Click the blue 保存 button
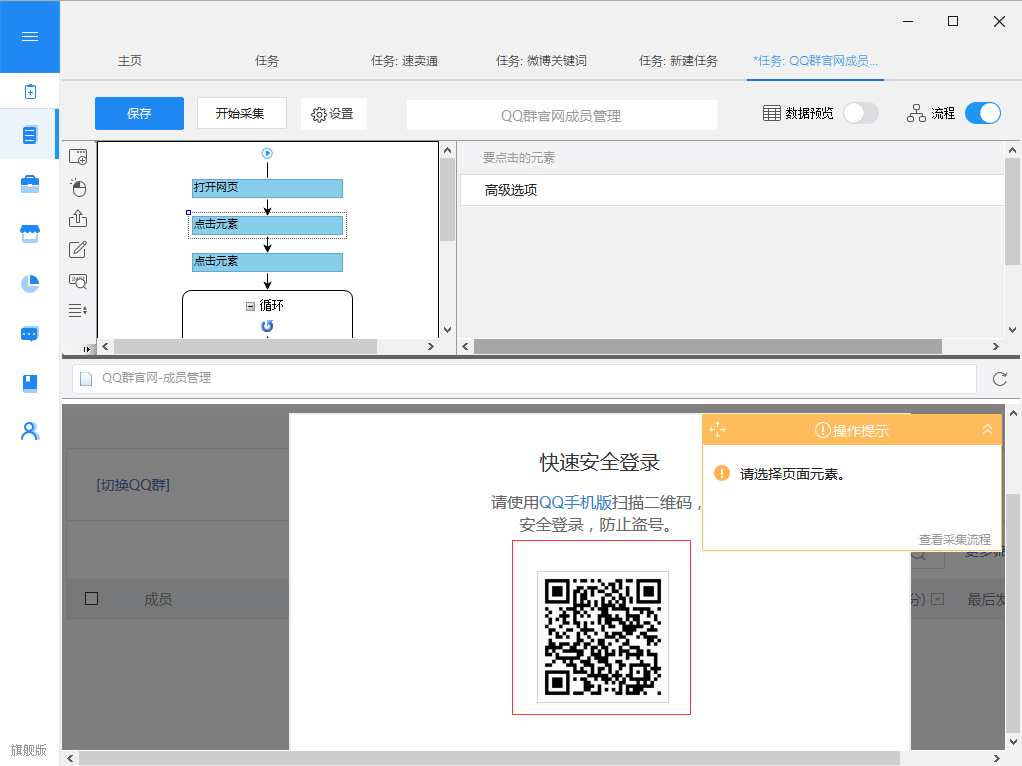 click(139, 113)
